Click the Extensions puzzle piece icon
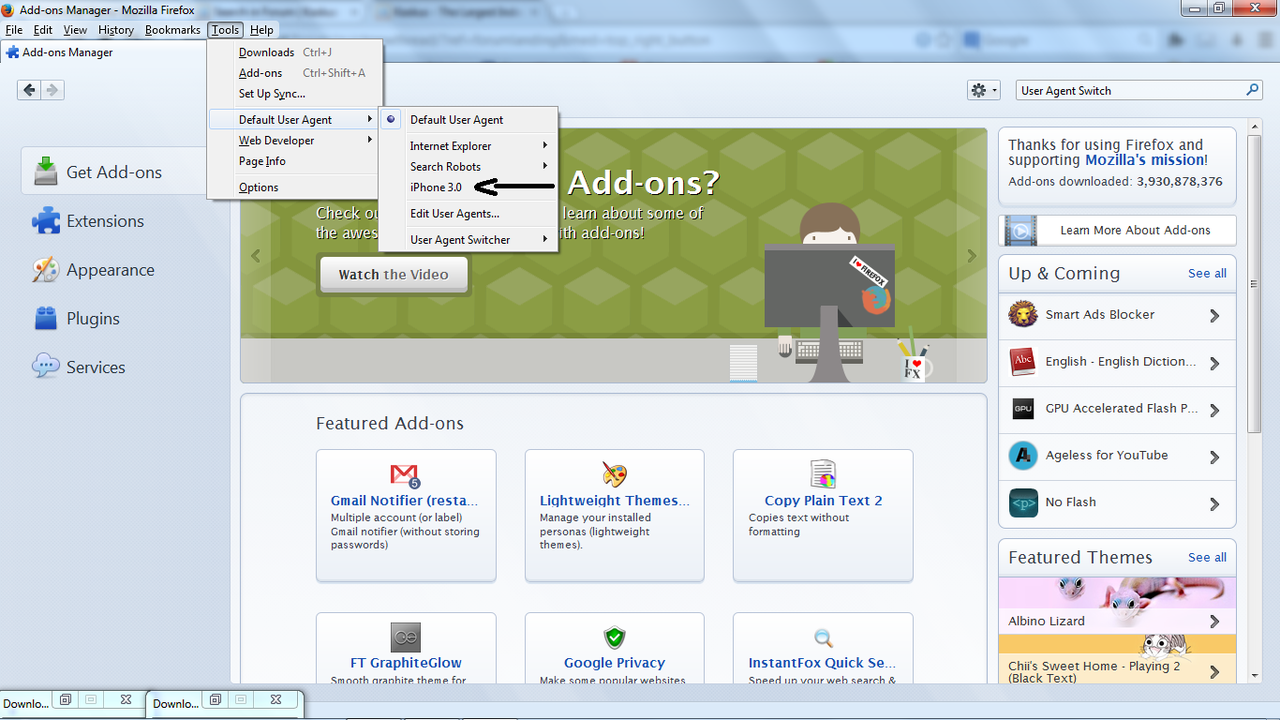 (x=46, y=221)
